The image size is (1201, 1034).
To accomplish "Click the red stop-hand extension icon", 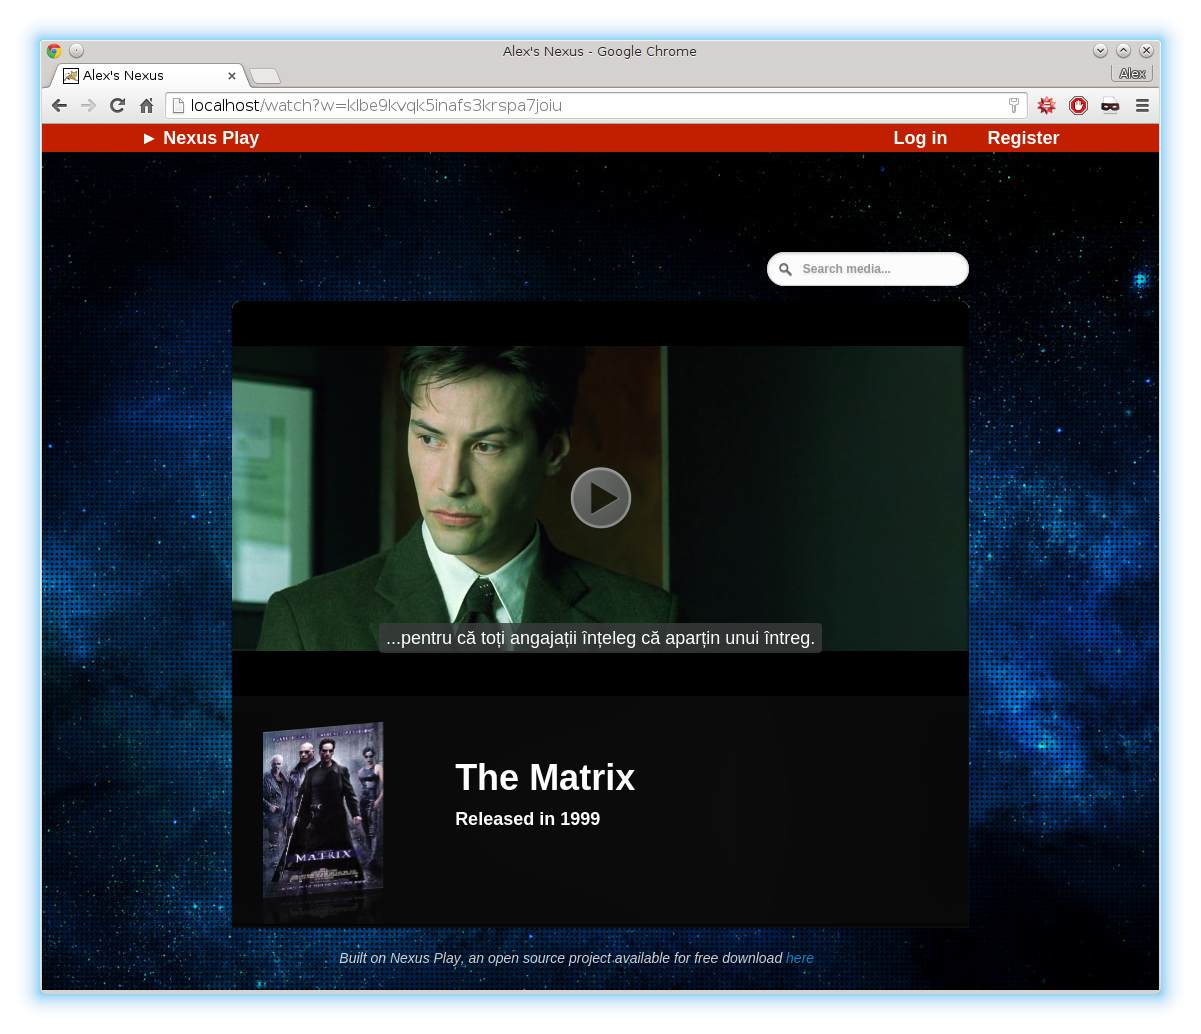I will tap(1078, 106).
